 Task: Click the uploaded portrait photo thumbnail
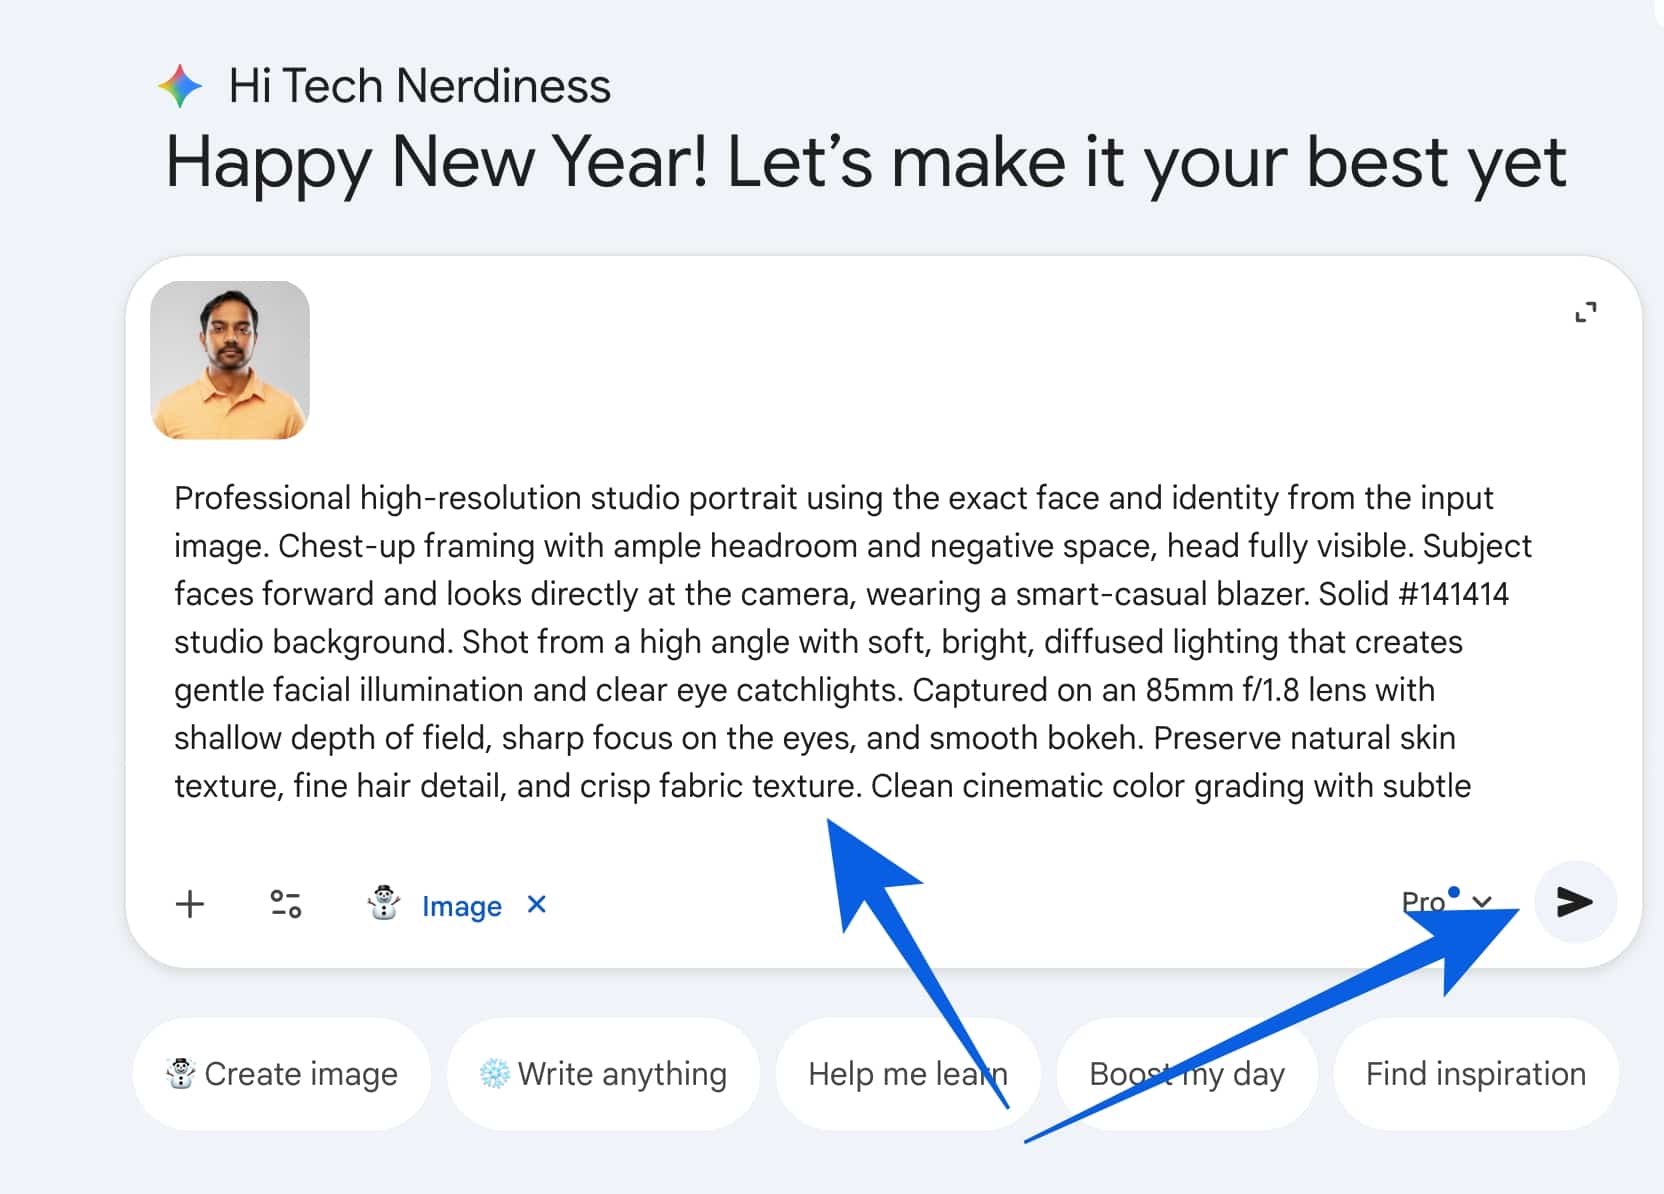[x=230, y=360]
